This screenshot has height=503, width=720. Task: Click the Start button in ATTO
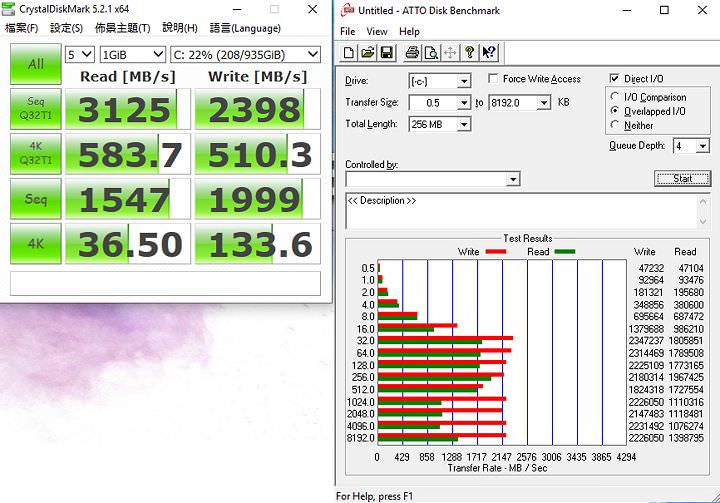682,179
